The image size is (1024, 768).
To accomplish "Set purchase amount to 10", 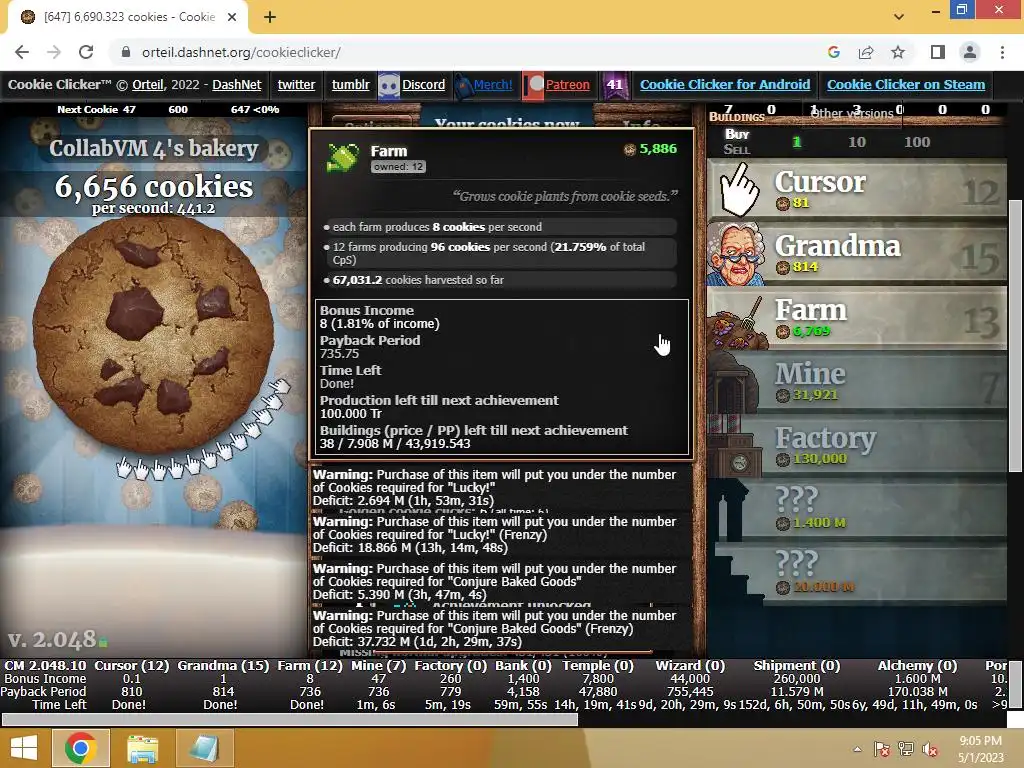I will click(857, 142).
